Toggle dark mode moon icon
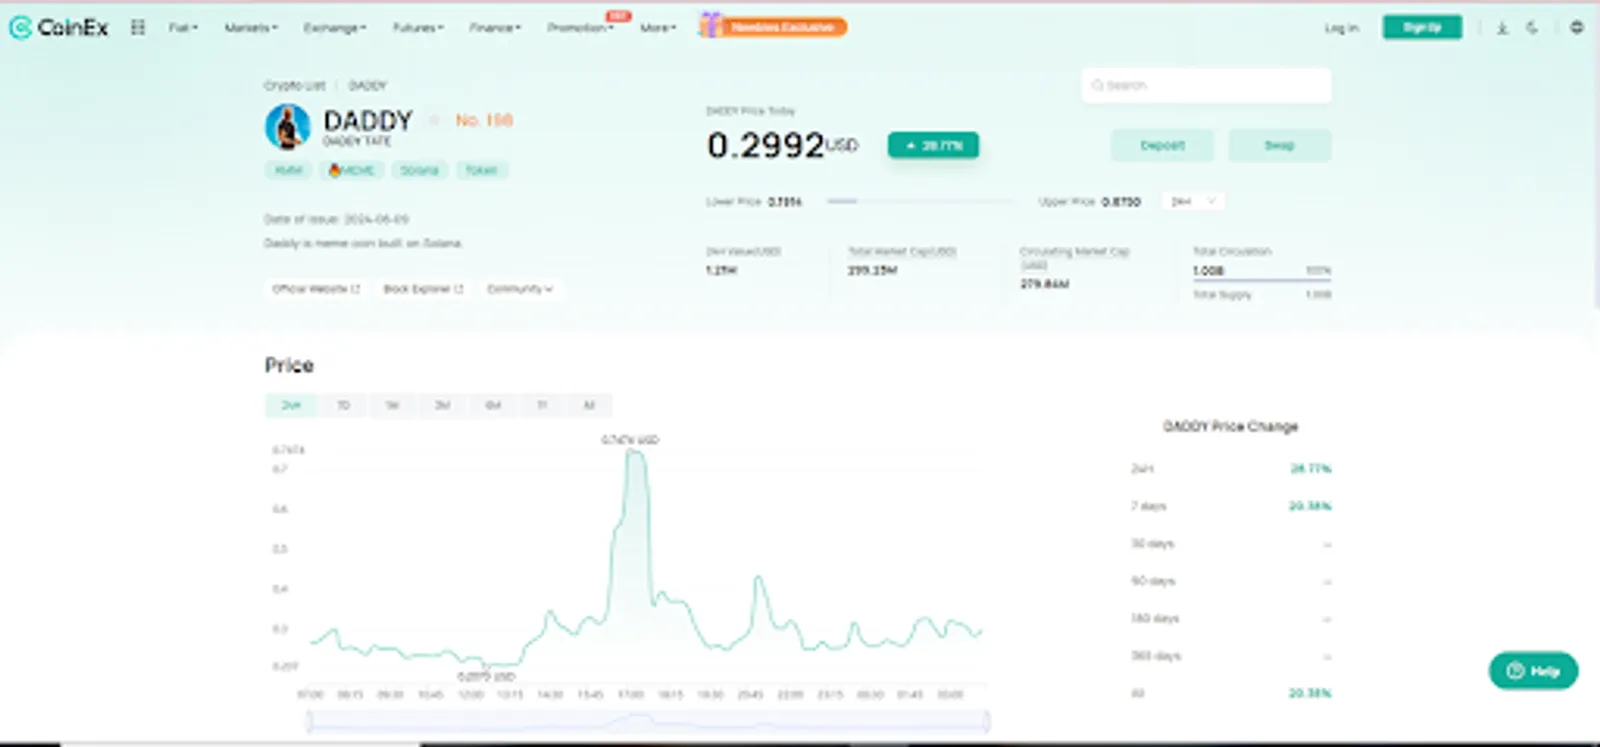The height and width of the screenshot is (747, 1600). tap(1532, 28)
